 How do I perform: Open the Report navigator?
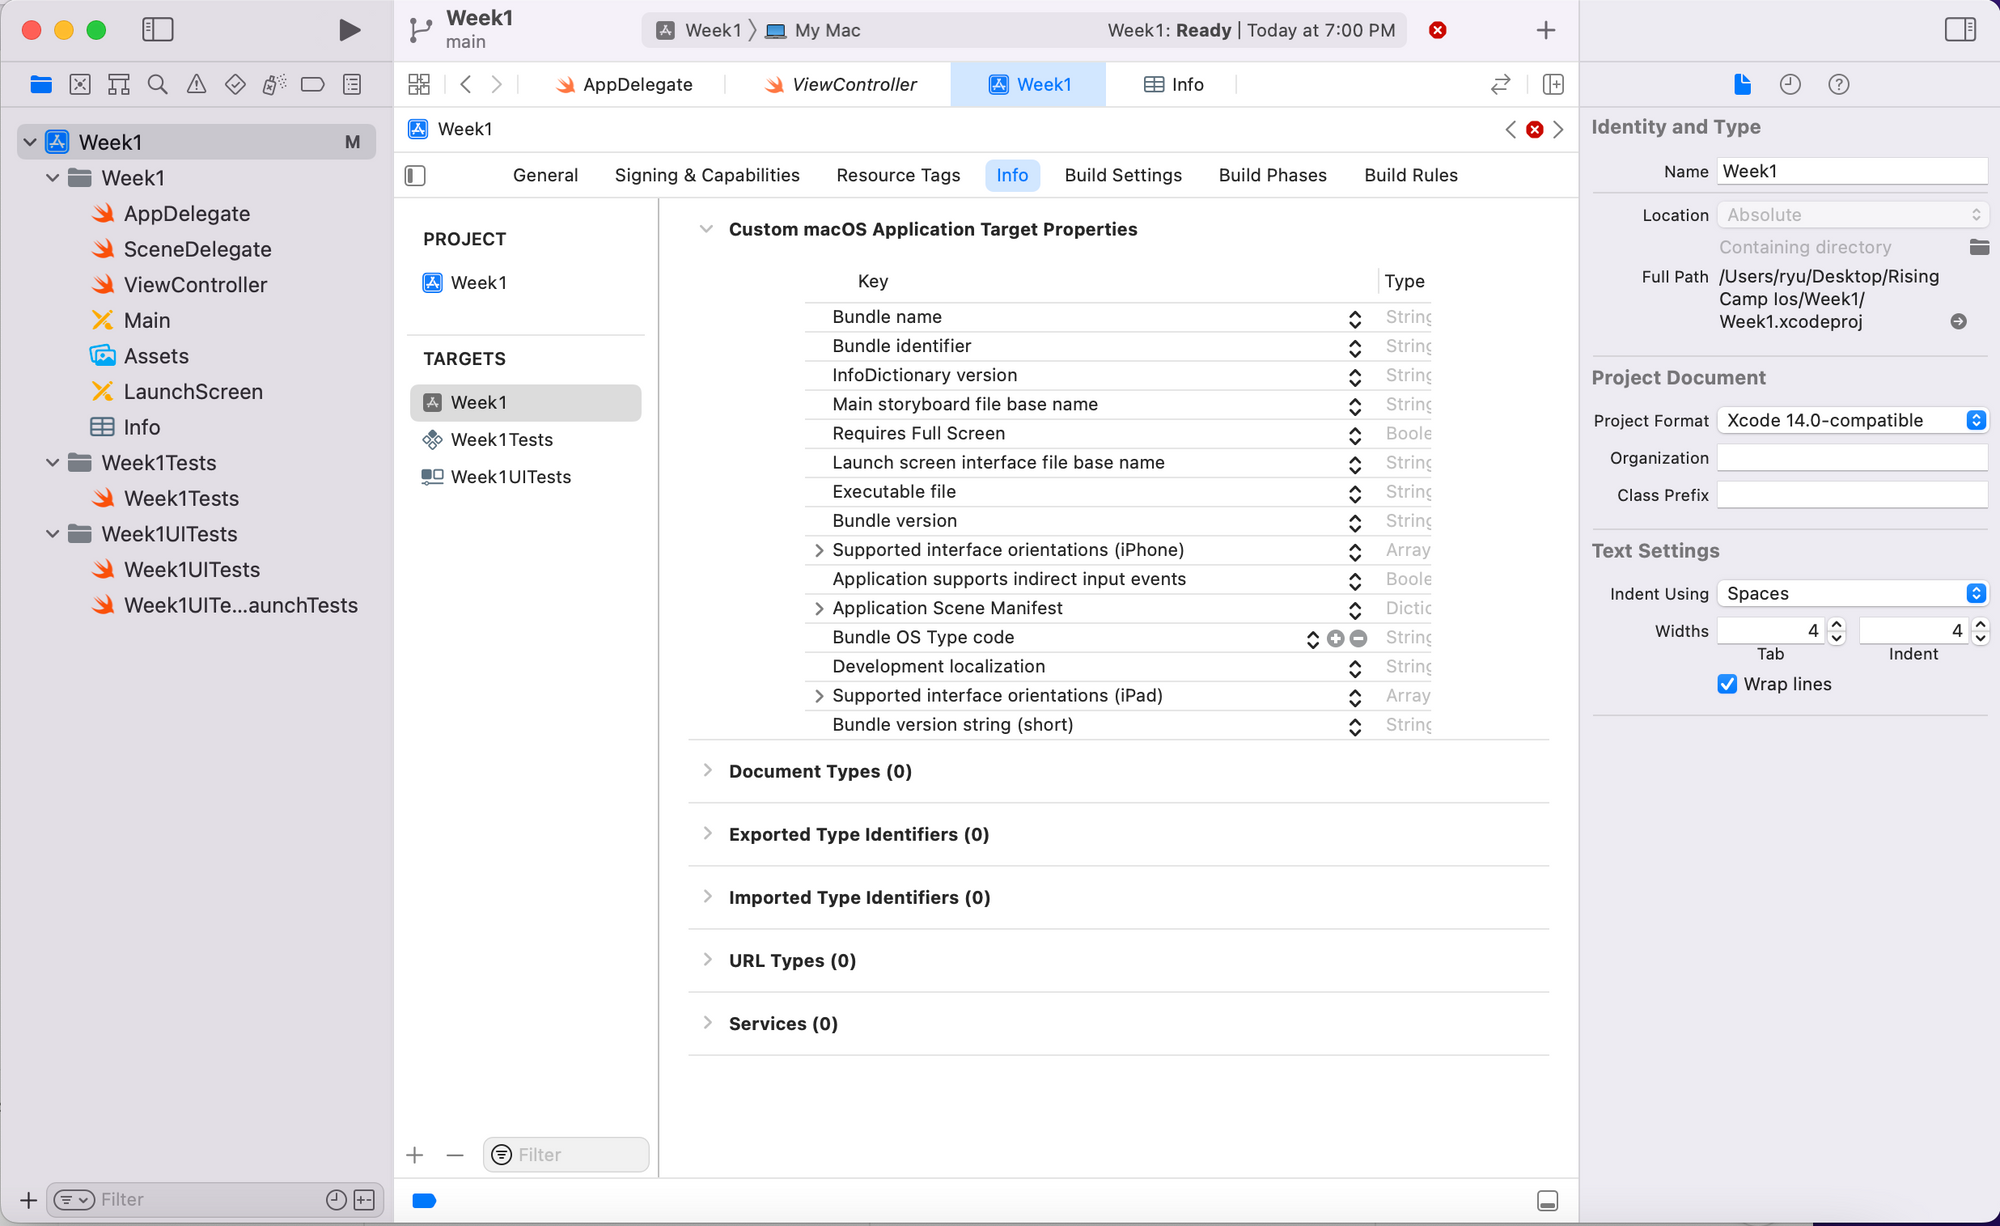click(x=352, y=84)
